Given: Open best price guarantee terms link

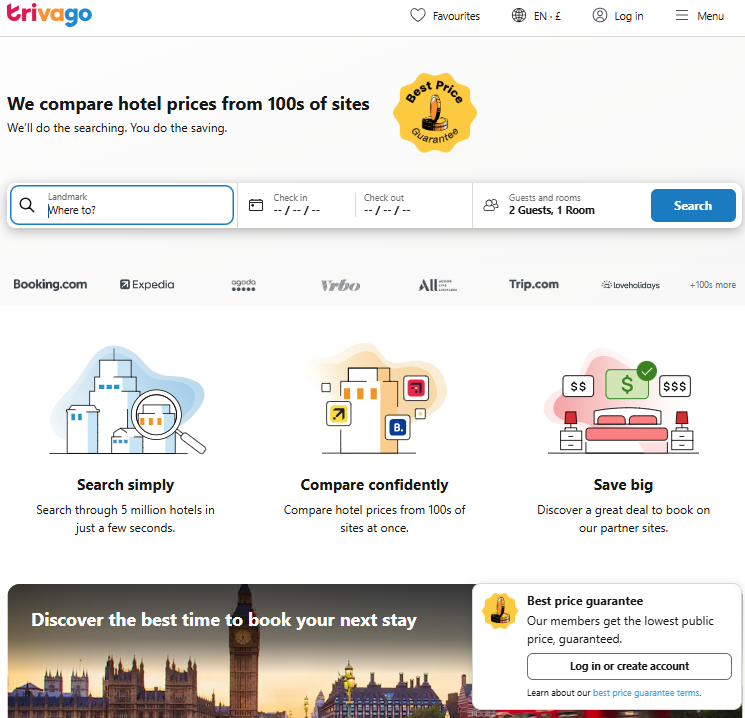Looking at the screenshot, I should pyautogui.click(x=646, y=693).
